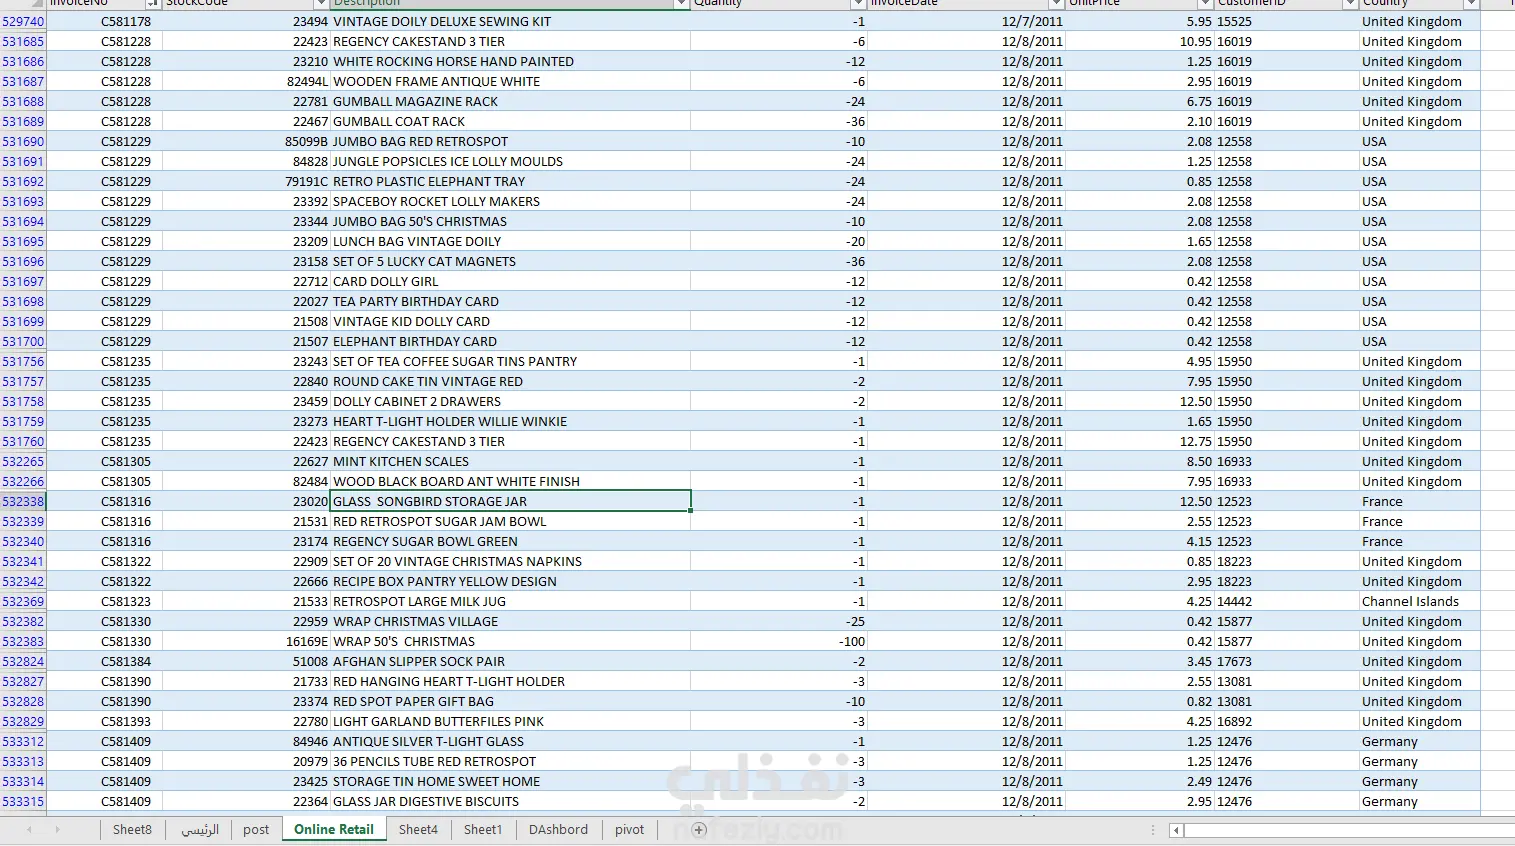Select row header 532369
The image size is (1515, 846).
pyautogui.click(x=23, y=601)
